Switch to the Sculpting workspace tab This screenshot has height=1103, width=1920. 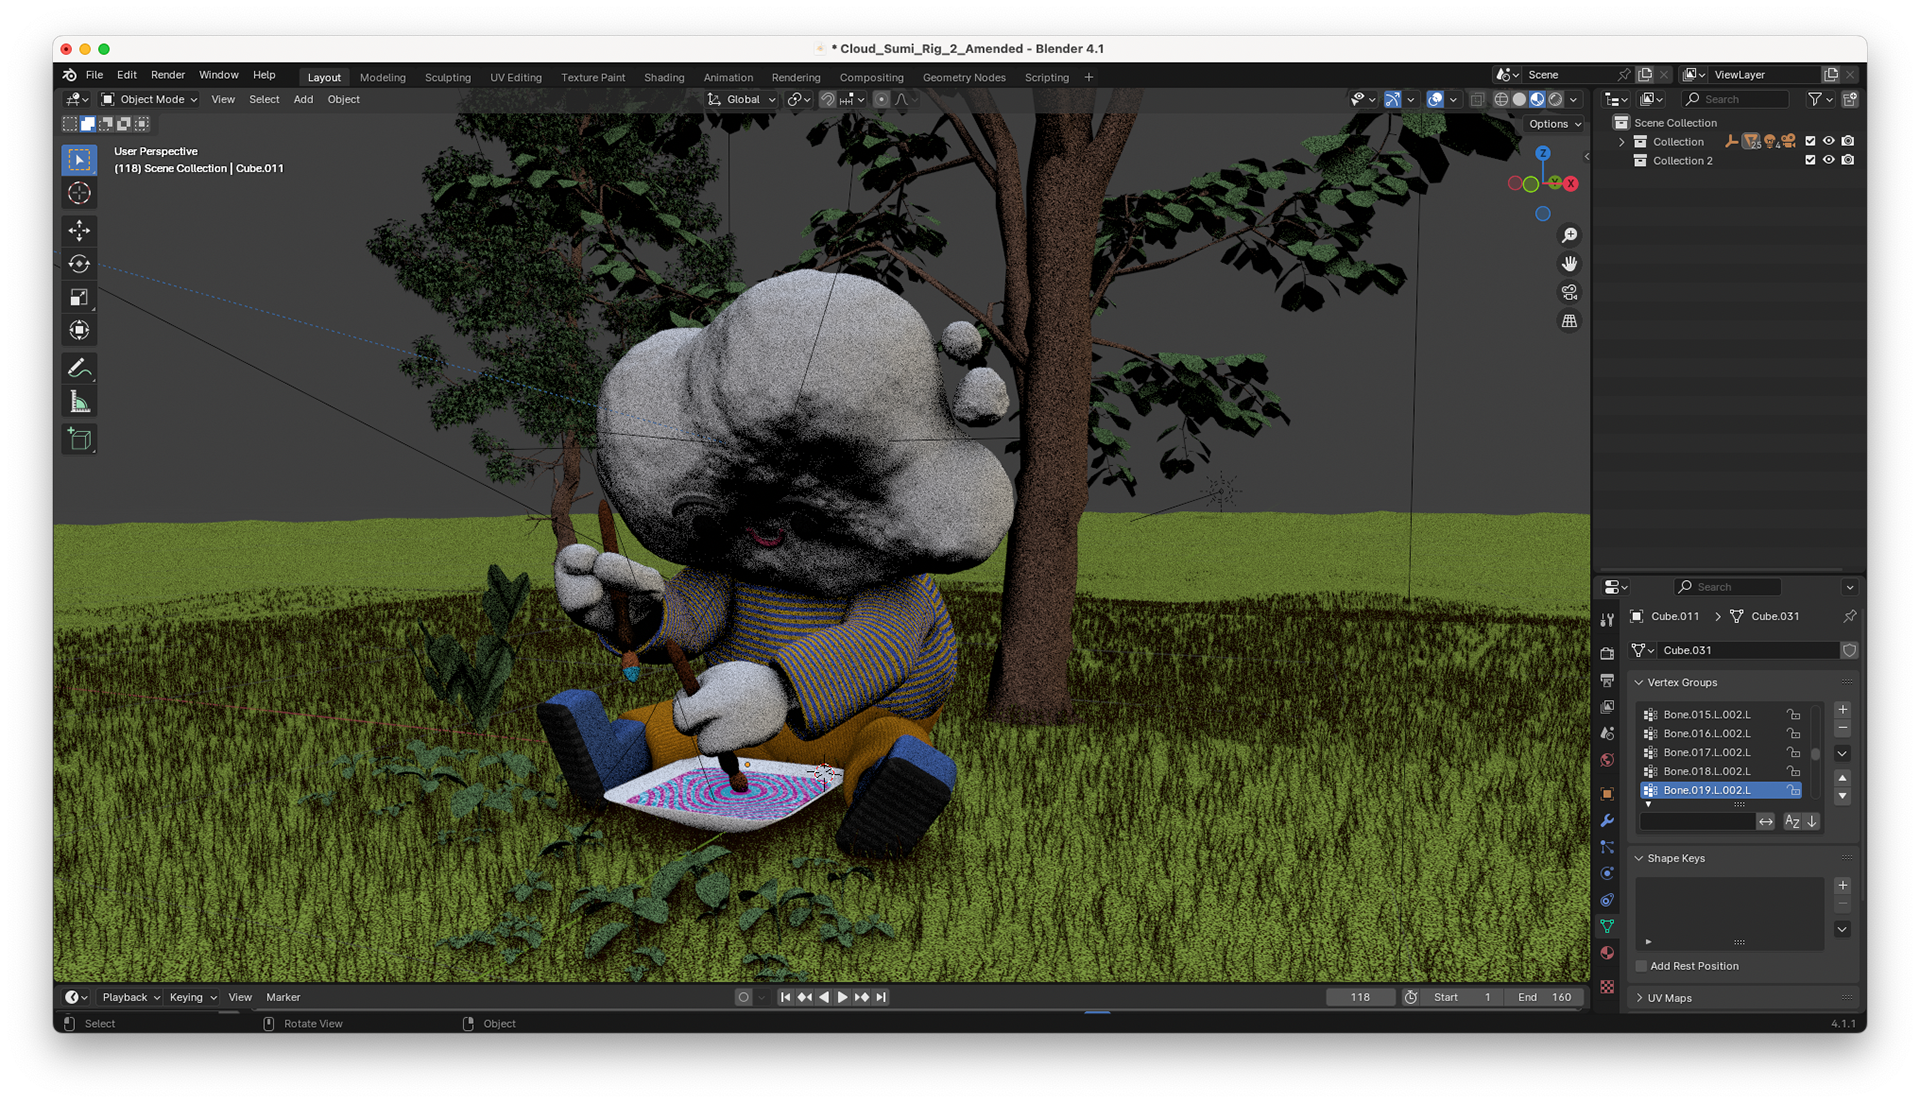tap(447, 77)
